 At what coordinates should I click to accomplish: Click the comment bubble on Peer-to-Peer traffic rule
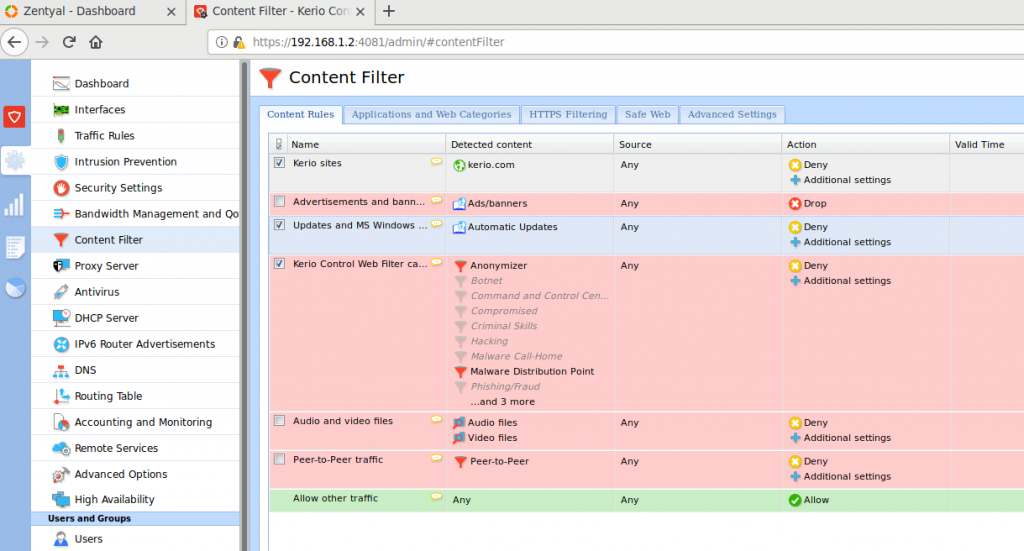coord(436,458)
